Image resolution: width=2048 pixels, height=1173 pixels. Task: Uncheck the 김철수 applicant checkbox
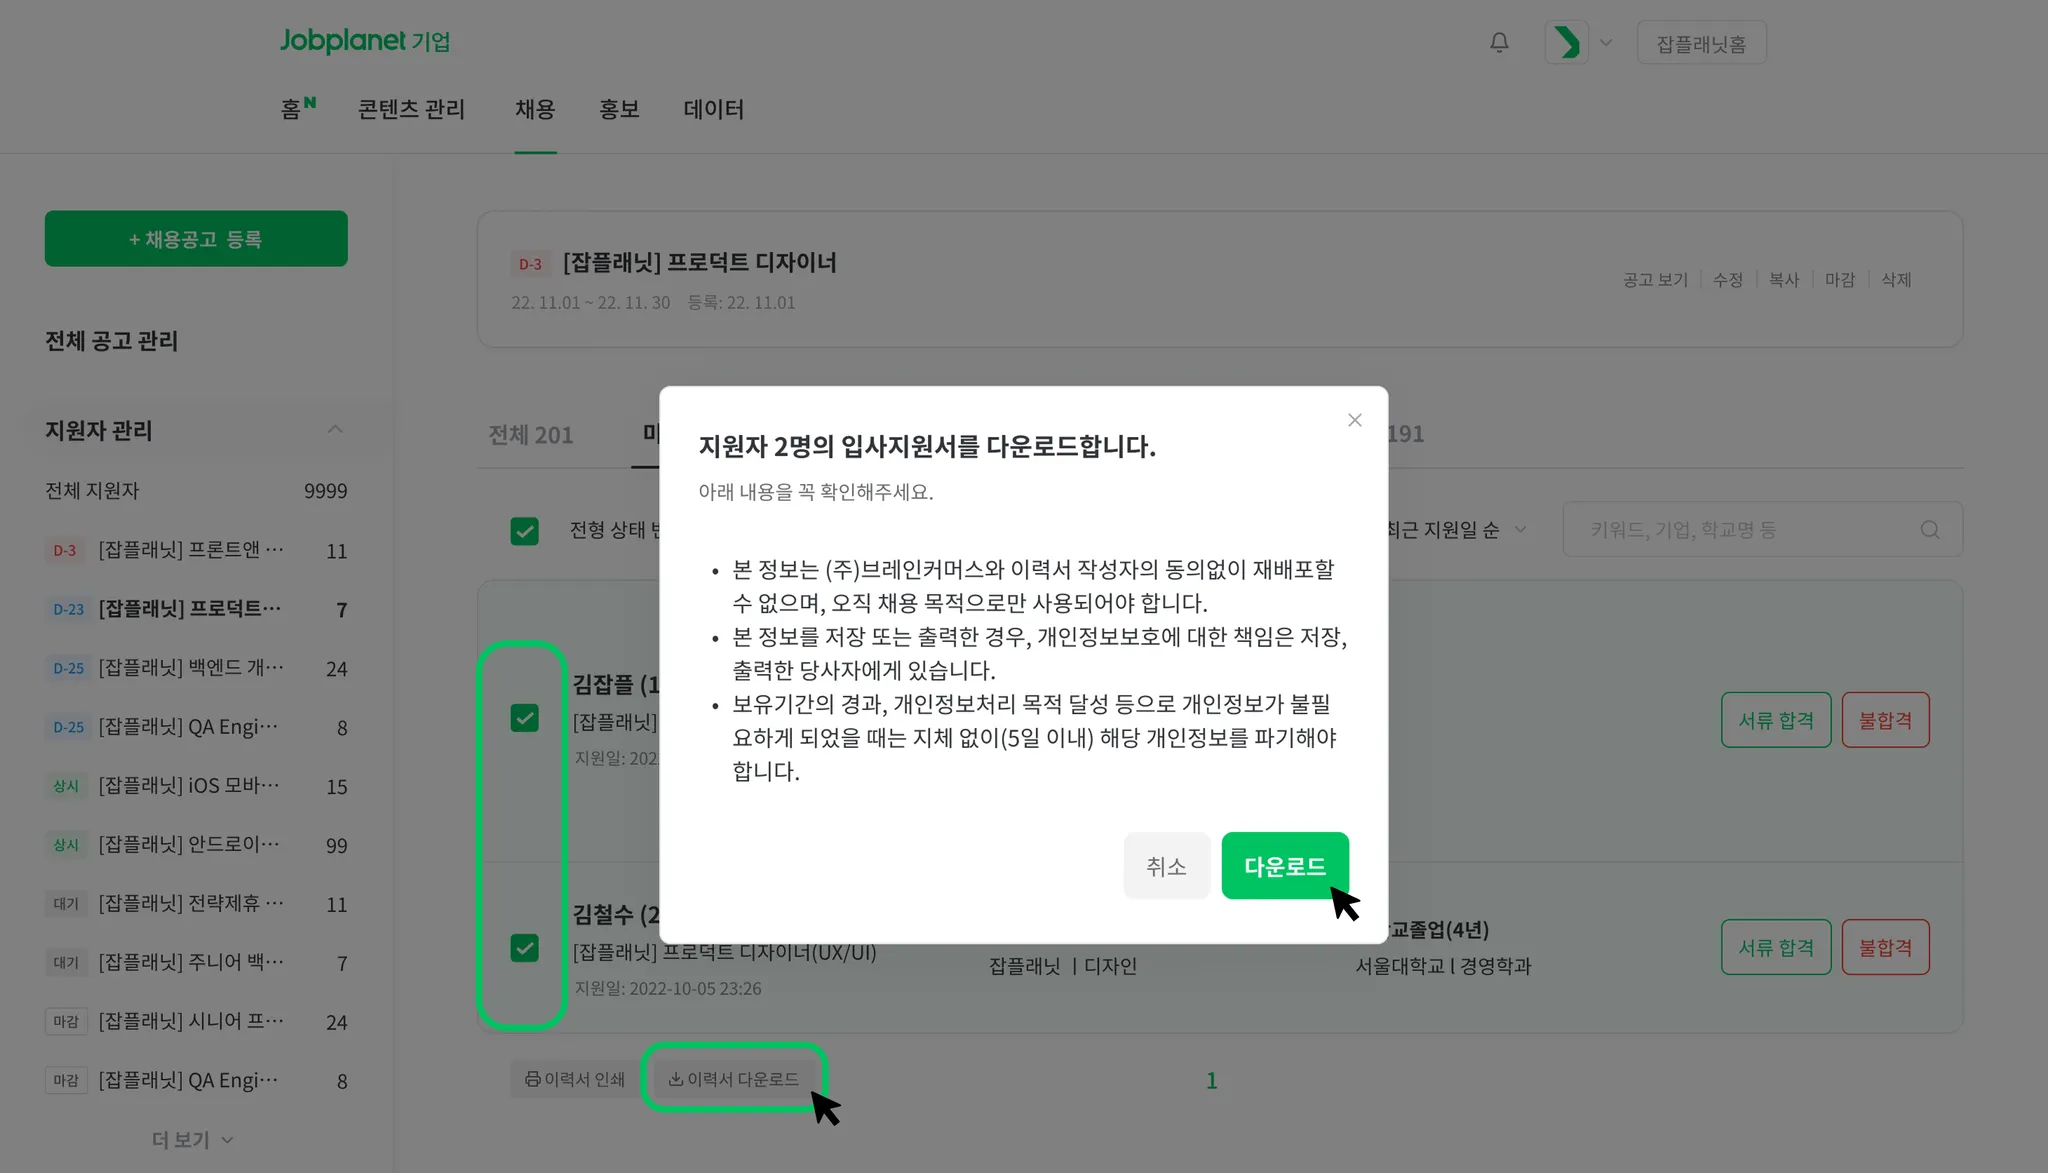click(x=524, y=948)
